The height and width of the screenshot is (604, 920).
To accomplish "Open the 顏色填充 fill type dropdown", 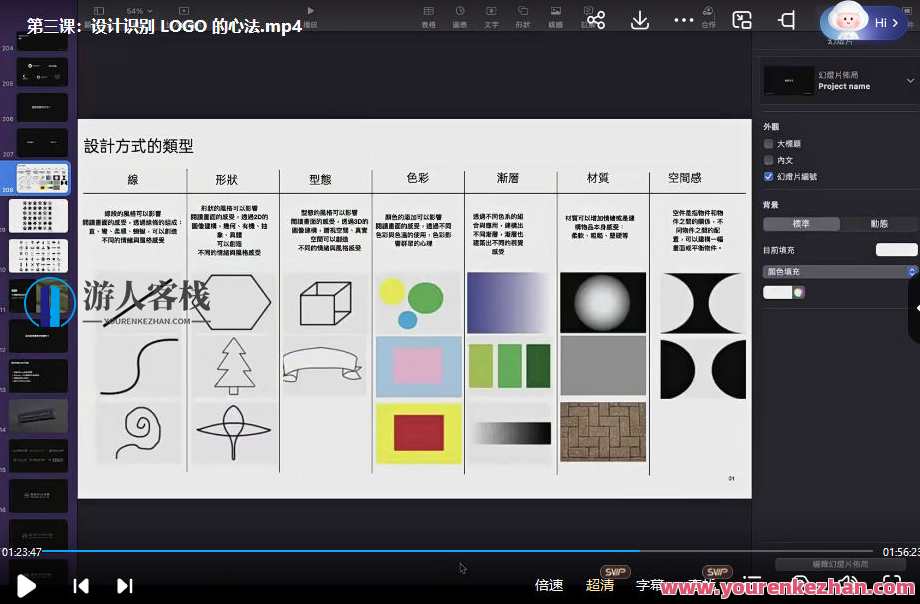I will tap(839, 272).
